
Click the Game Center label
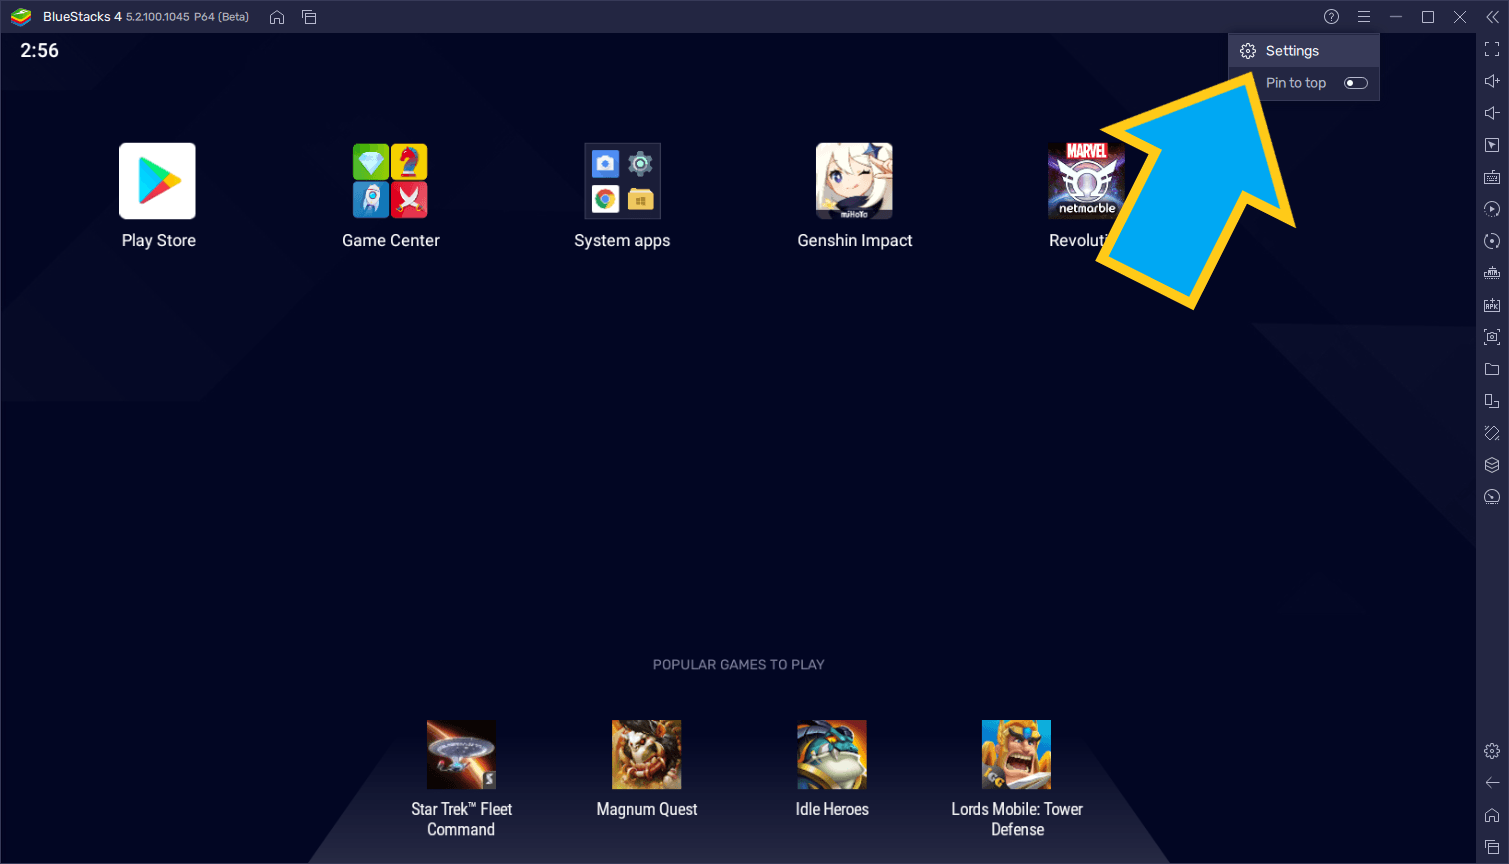[x=390, y=240]
